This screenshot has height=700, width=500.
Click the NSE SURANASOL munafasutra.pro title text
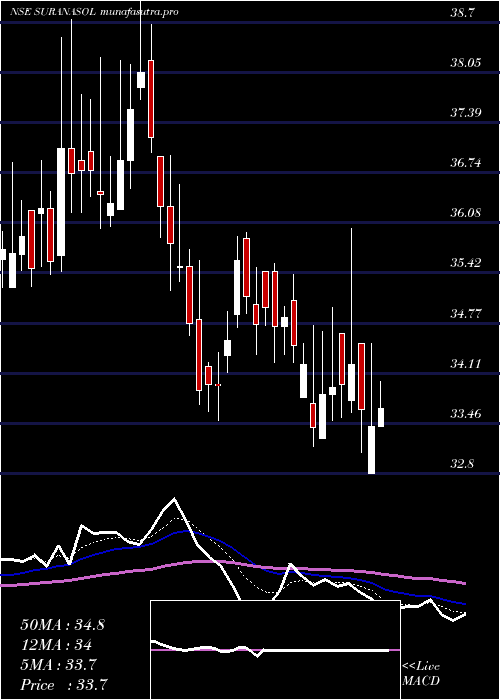click(94, 12)
